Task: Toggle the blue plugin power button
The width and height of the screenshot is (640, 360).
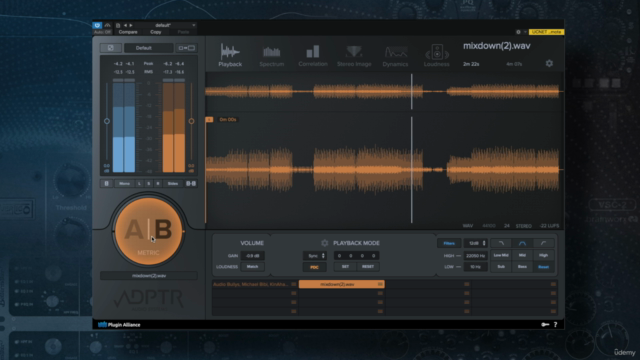Action: tap(97, 25)
